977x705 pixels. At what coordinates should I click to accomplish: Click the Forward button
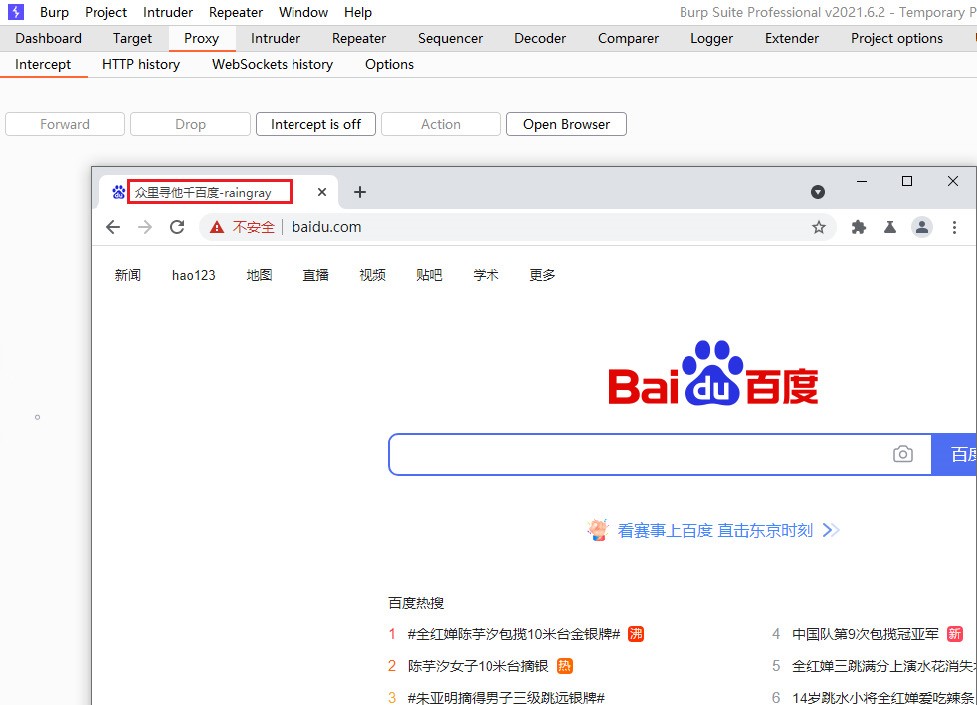[x=65, y=124]
